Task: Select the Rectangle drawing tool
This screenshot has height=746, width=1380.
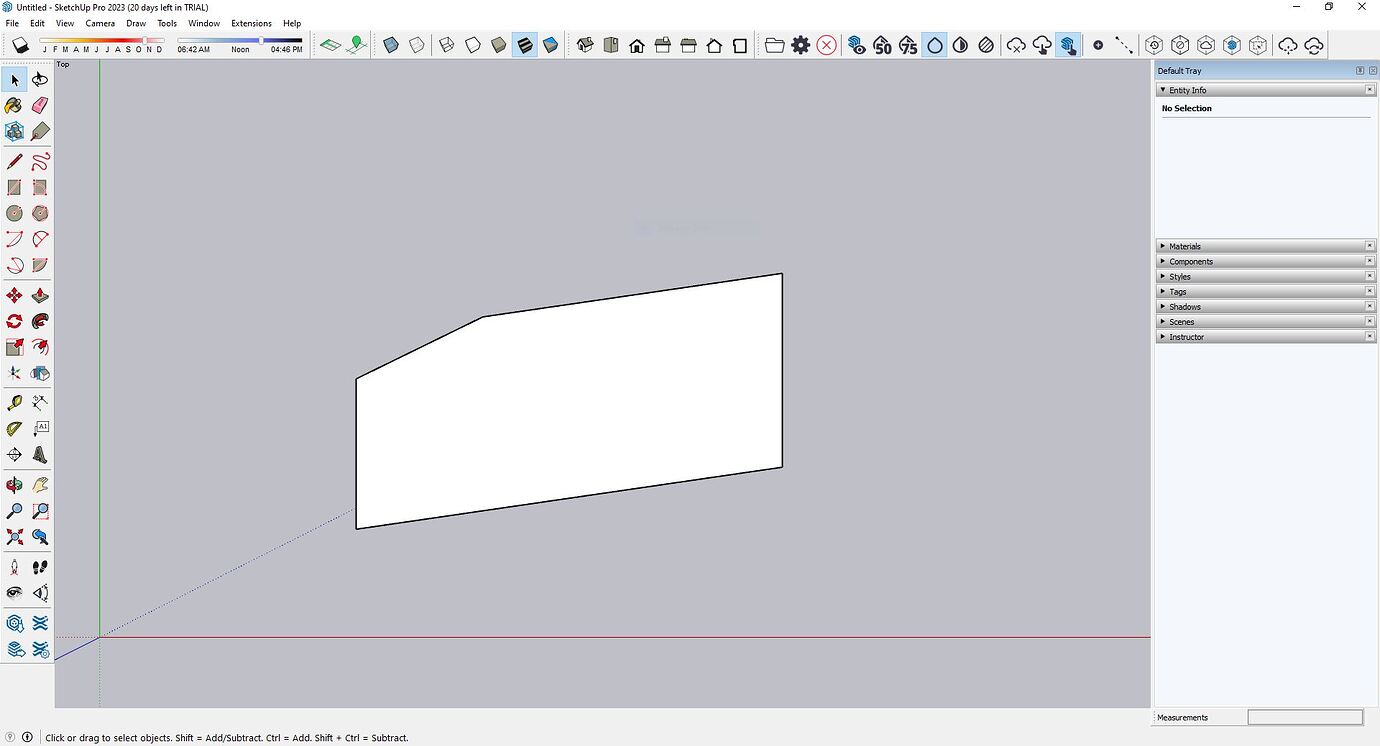Action: [14, 186]
